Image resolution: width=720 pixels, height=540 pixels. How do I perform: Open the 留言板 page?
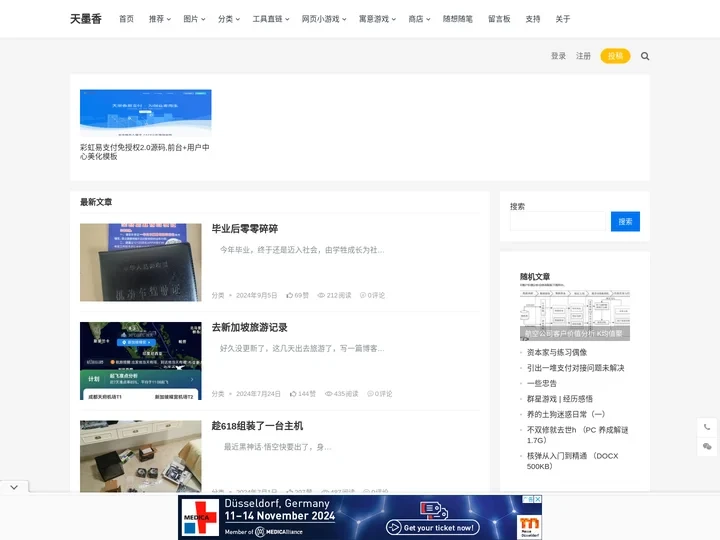click(499, 19)
